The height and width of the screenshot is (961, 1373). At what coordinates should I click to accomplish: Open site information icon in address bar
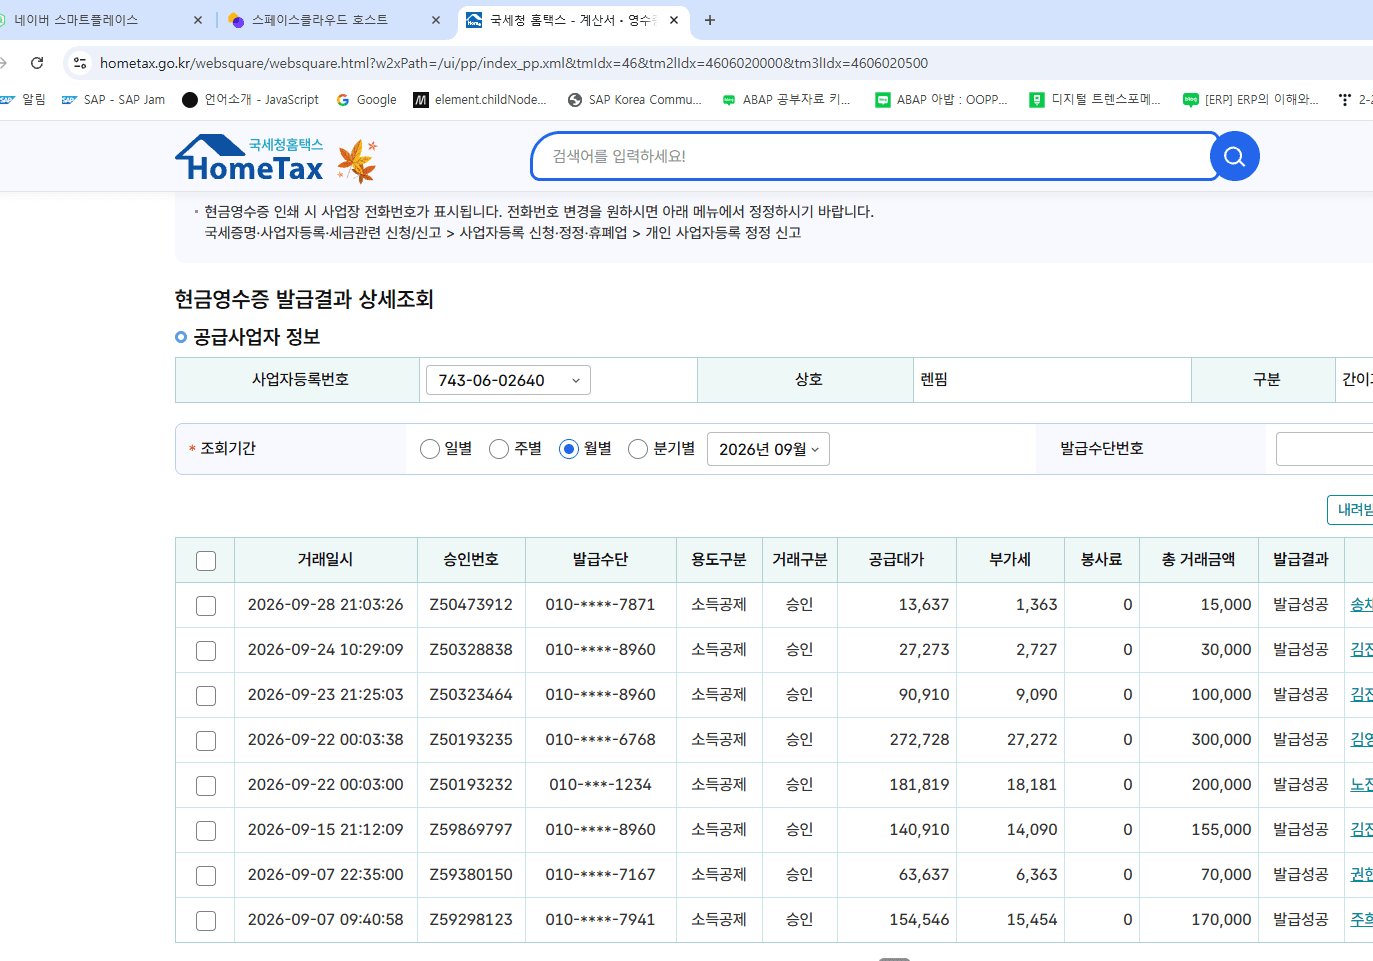pos(80,63)
